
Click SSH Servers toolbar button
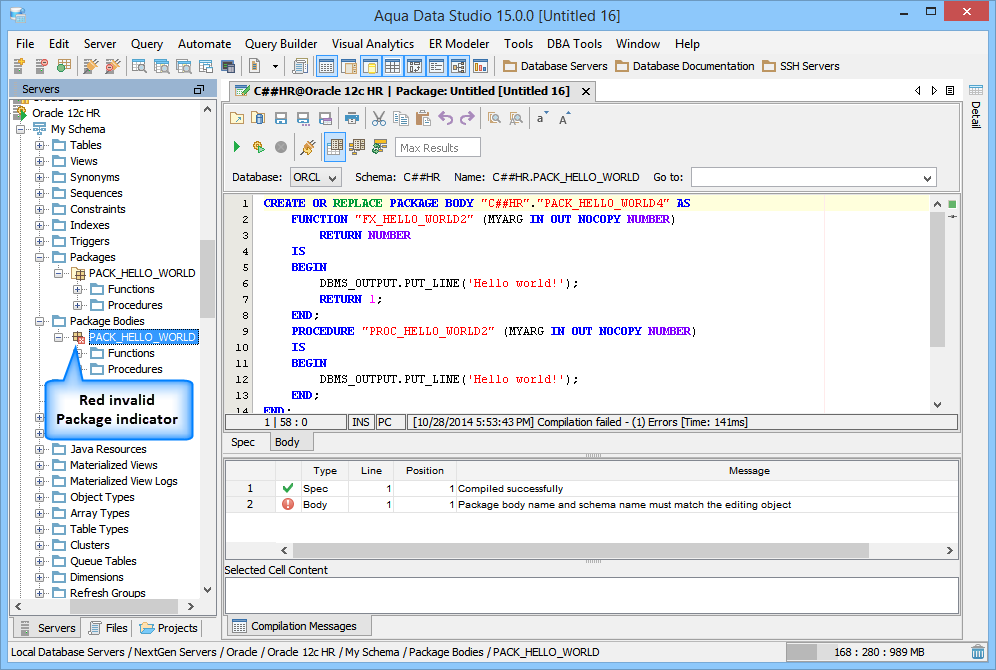point(800,66)
